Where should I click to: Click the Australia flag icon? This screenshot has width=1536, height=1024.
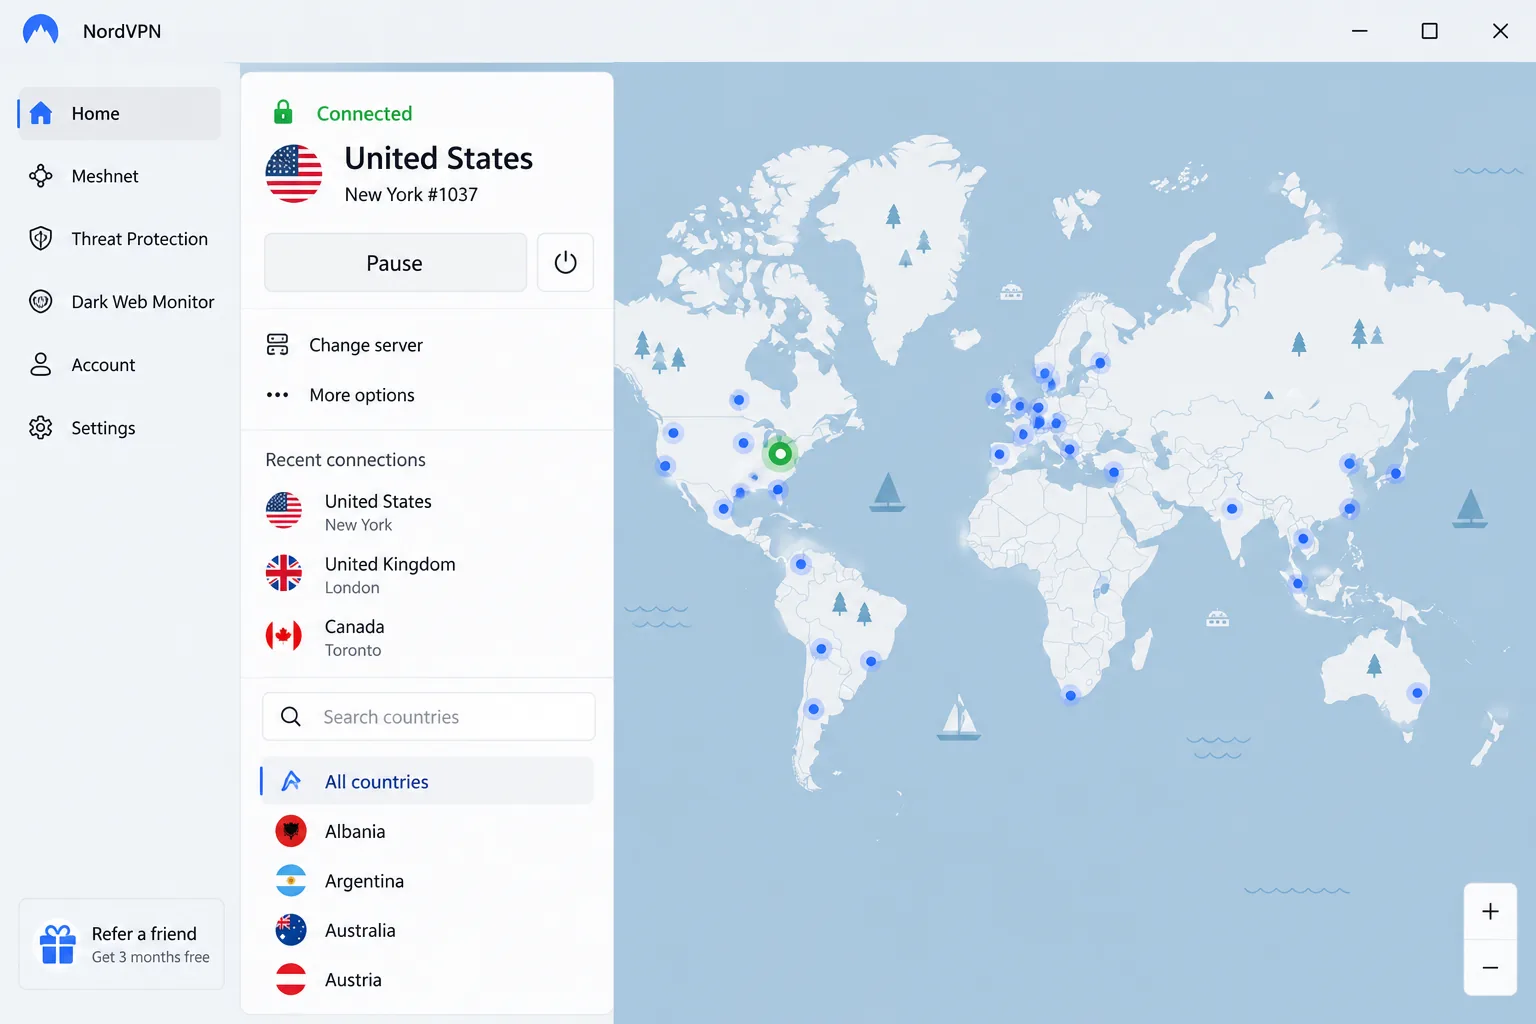[x=291, y=930]
